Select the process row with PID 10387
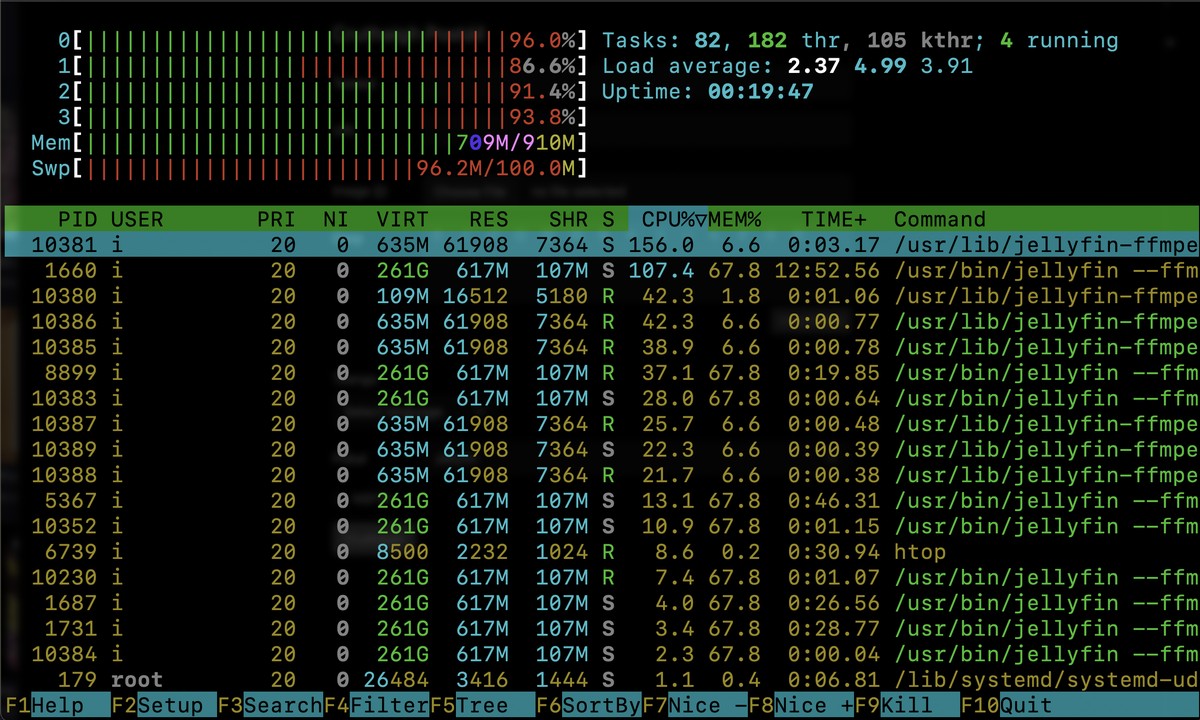 click(x=600, y=424)
